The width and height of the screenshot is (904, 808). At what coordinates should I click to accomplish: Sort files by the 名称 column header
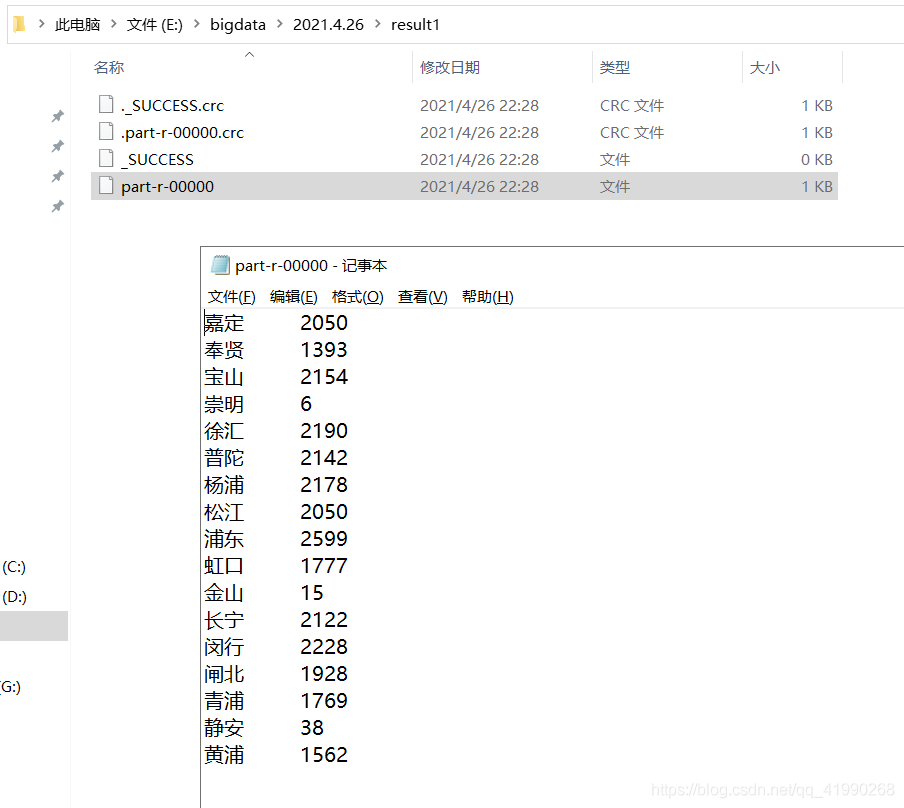[109, 67]
